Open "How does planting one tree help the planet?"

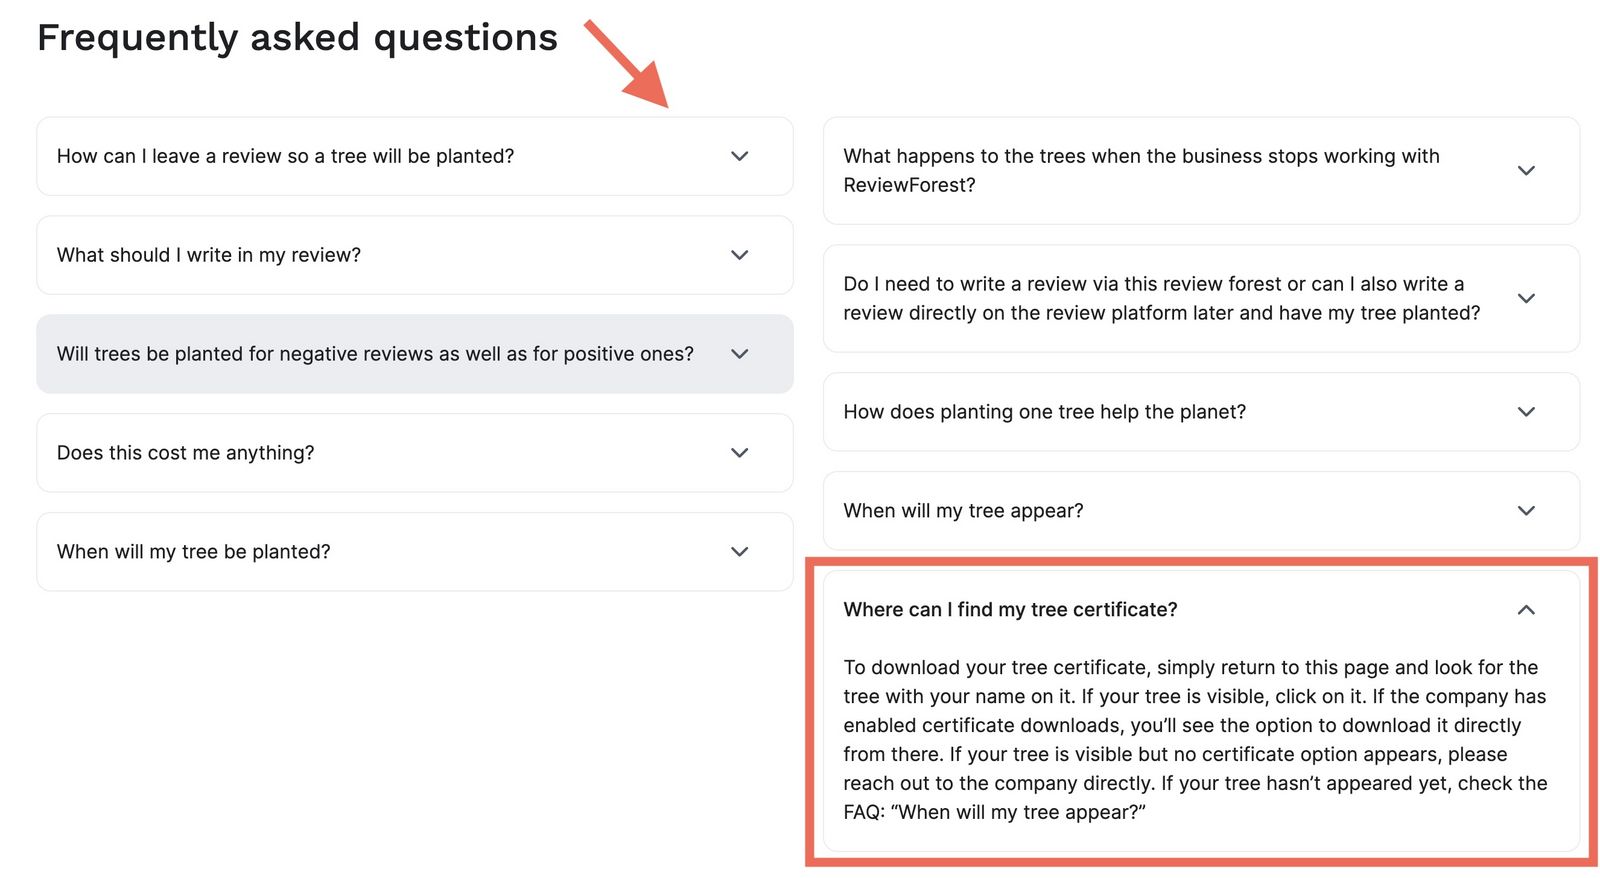(1044, 412)
